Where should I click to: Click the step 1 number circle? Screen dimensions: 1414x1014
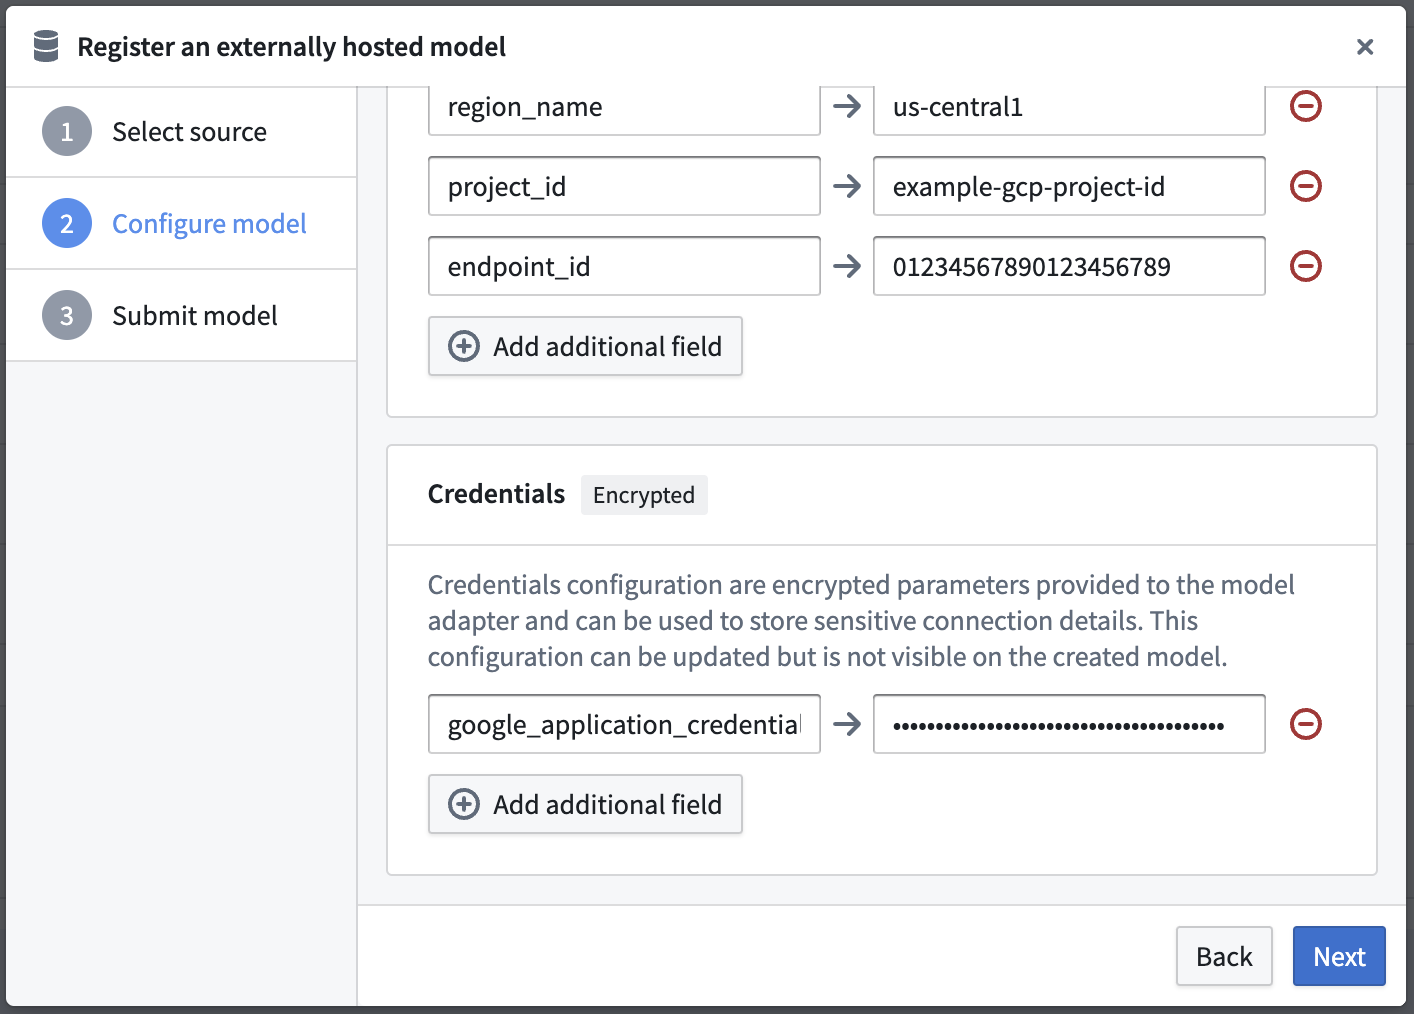pos(67,132)
